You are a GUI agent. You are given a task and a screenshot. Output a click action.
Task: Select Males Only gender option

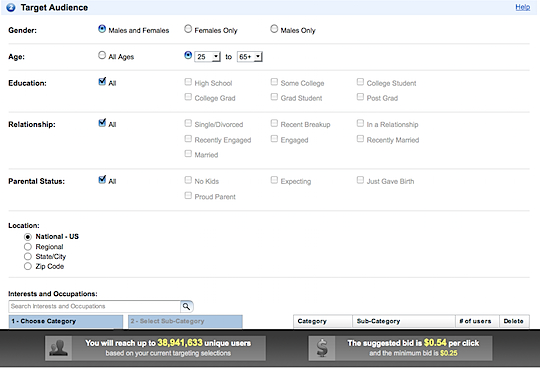point(274,29)
